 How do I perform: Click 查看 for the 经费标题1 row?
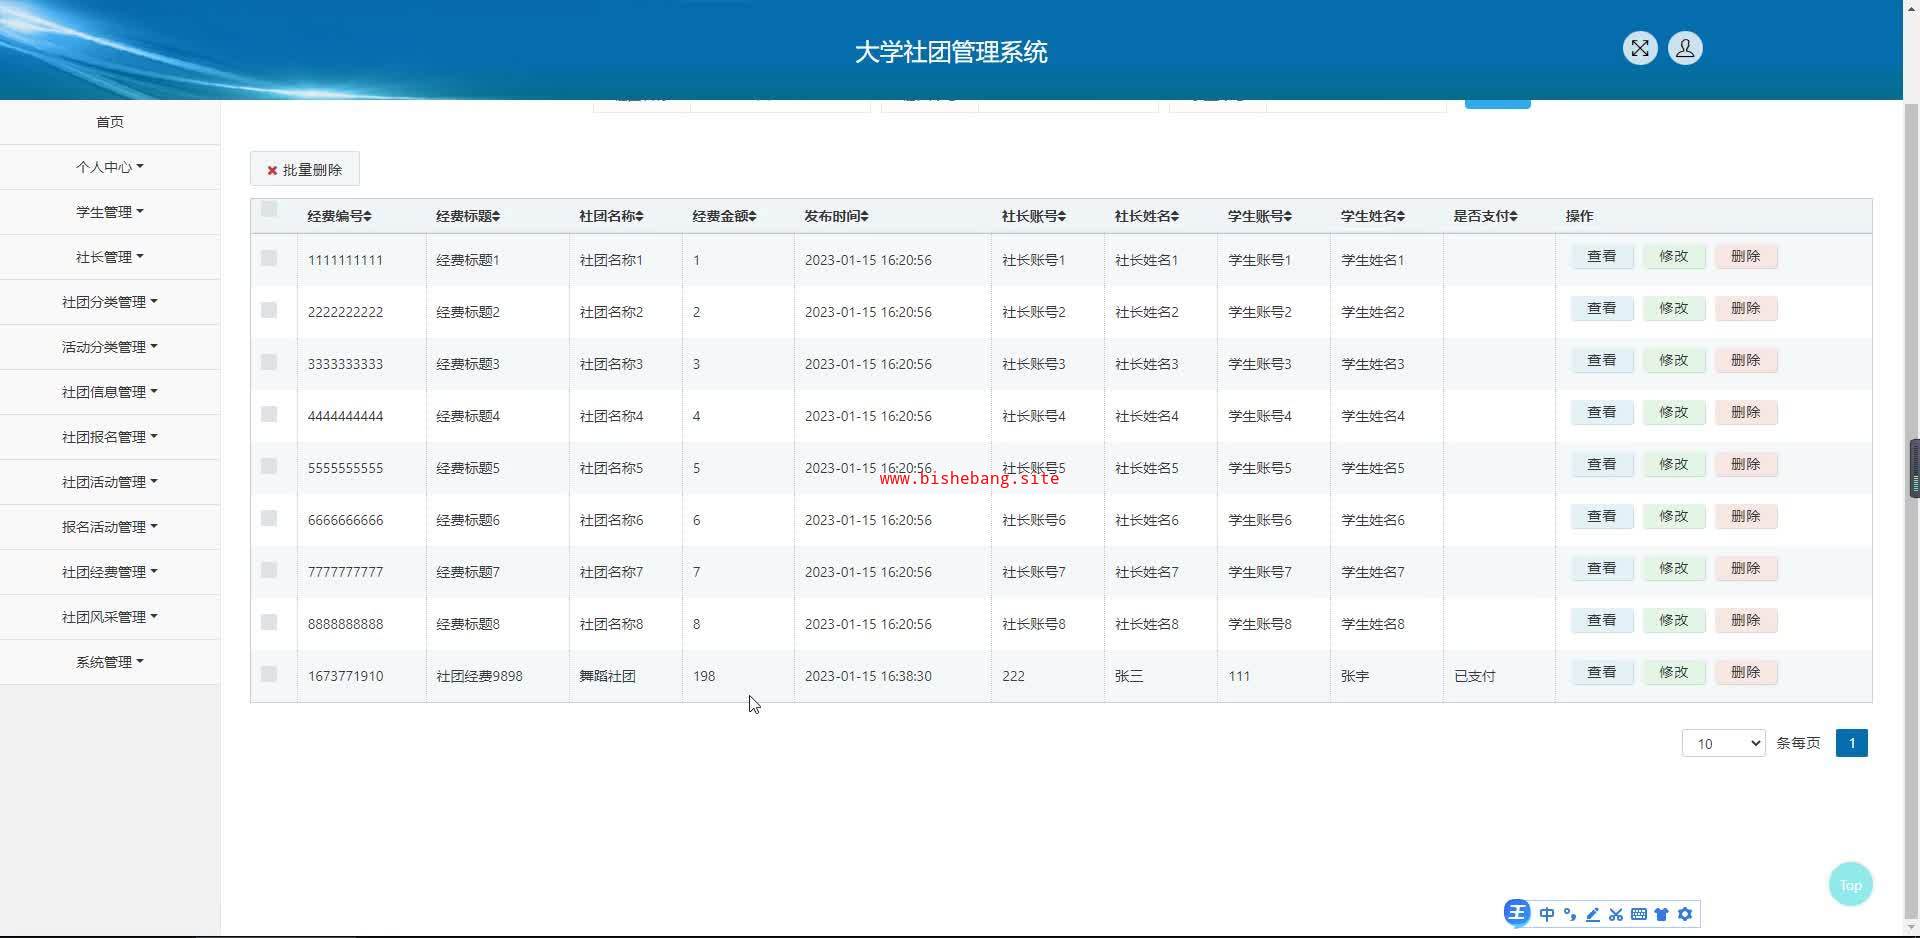click(x=1602, y=257)
